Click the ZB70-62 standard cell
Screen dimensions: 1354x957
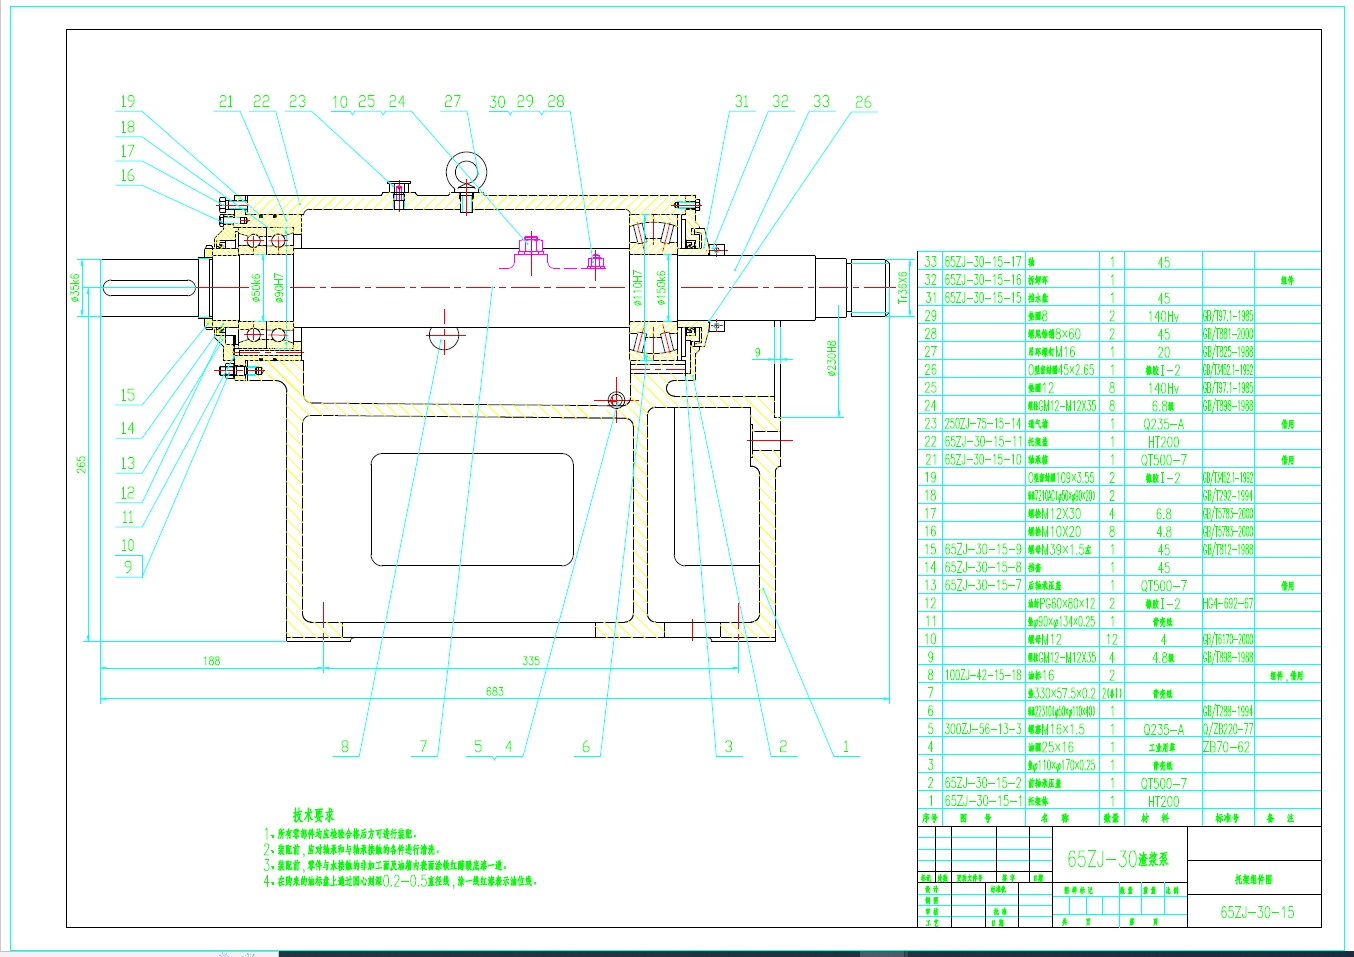1226,747
